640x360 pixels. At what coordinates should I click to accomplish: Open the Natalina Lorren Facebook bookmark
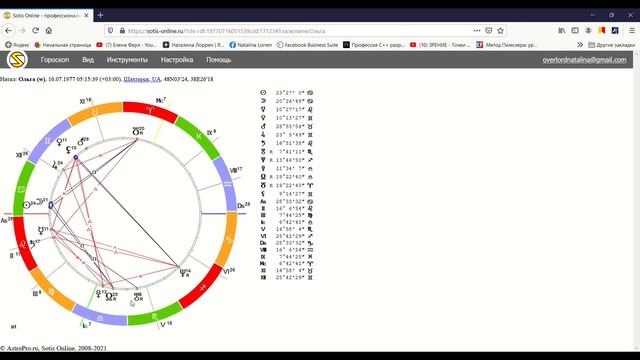coord(251,45)
